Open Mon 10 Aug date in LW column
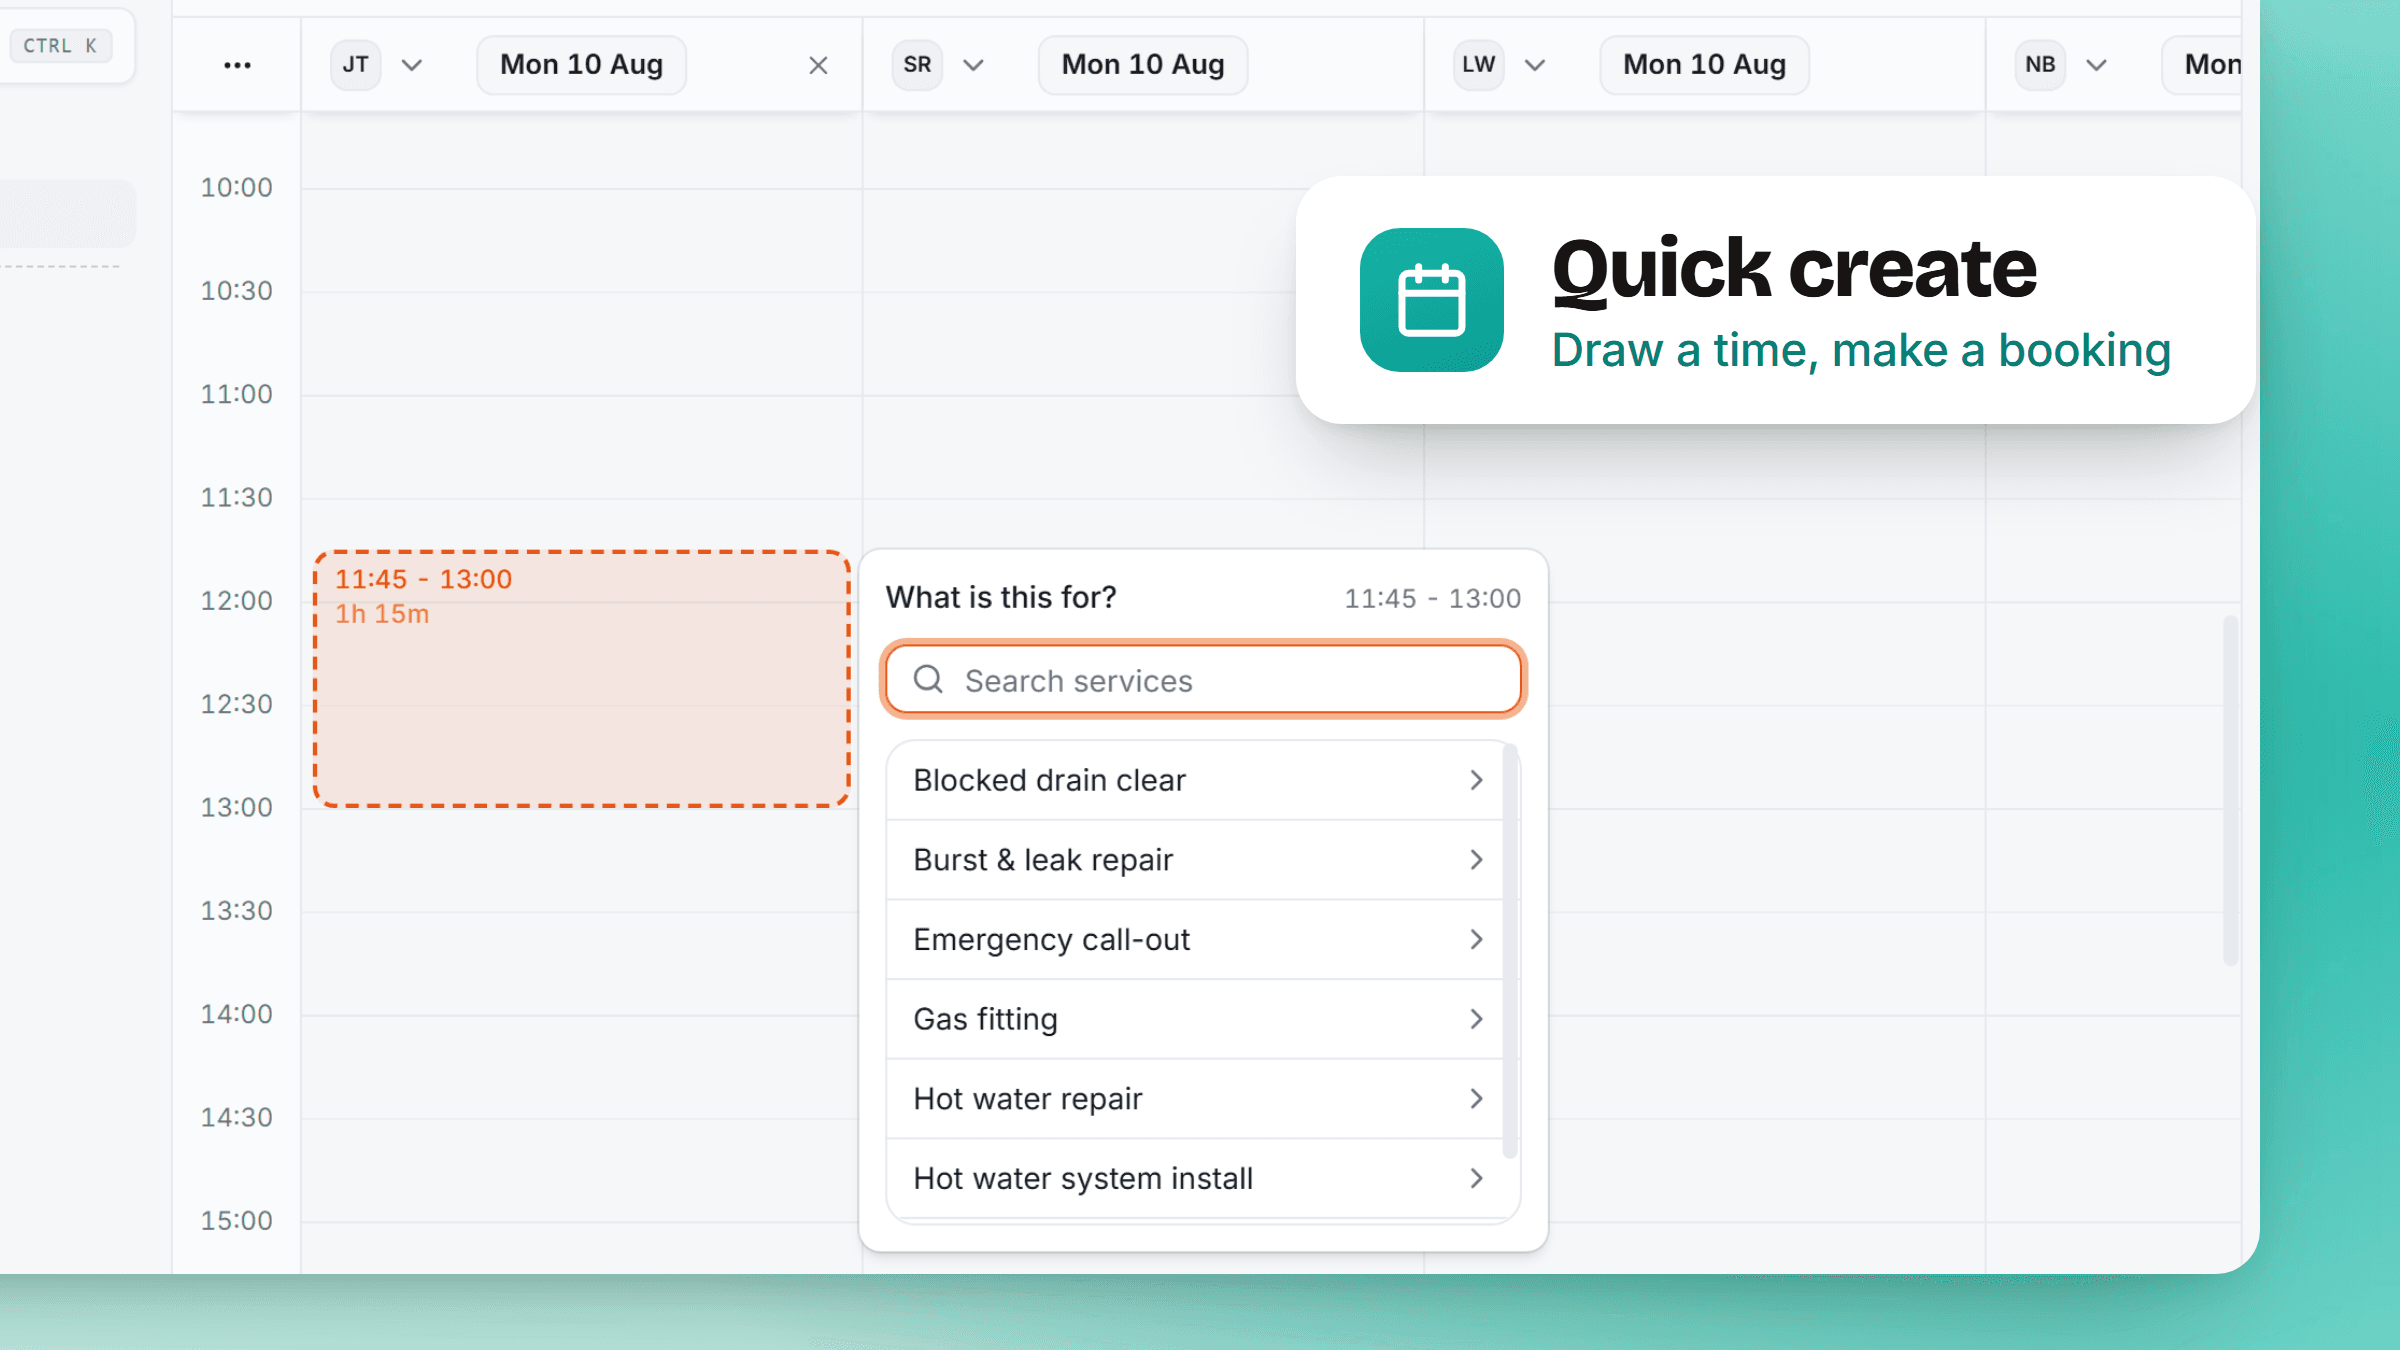Viewport: 2400px width, 1350px height. click(x=1705, y=65)
